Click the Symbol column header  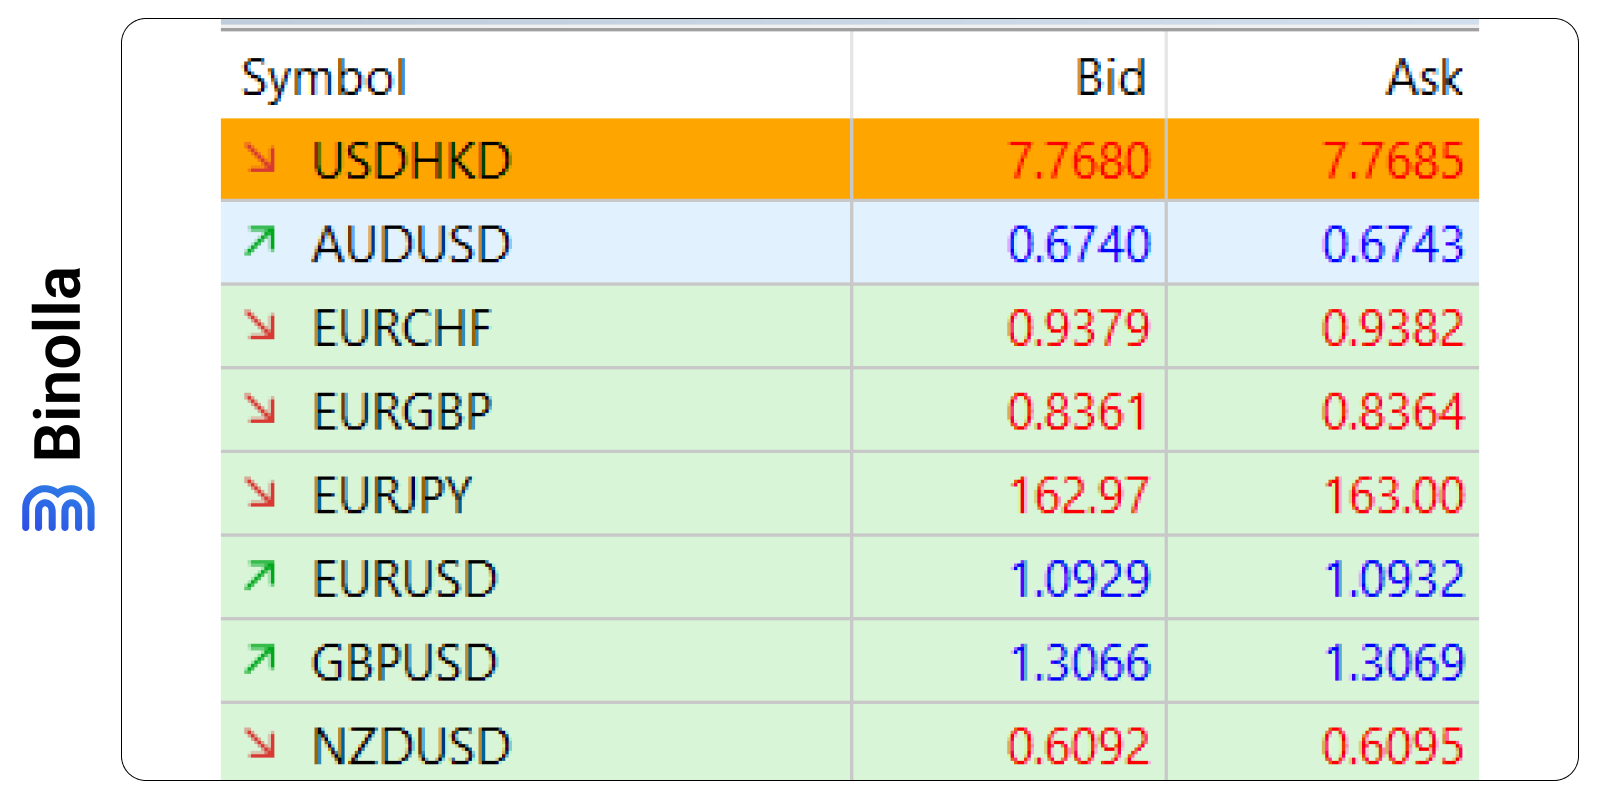click(x=324, y=77)
